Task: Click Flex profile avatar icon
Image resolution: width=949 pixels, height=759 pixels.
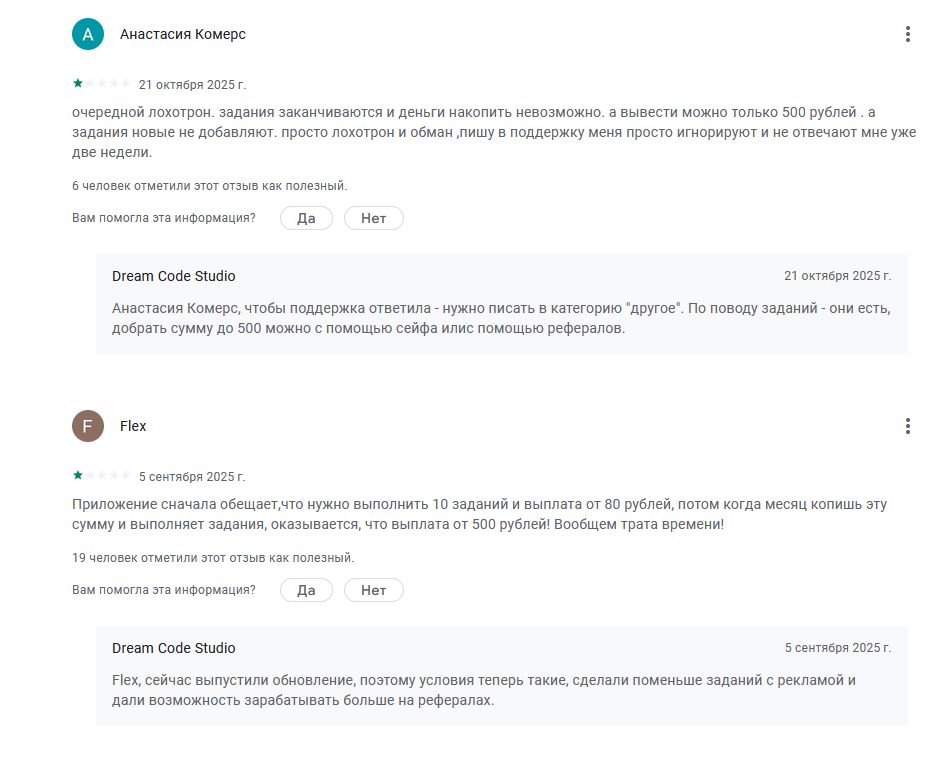Action: 88,425
